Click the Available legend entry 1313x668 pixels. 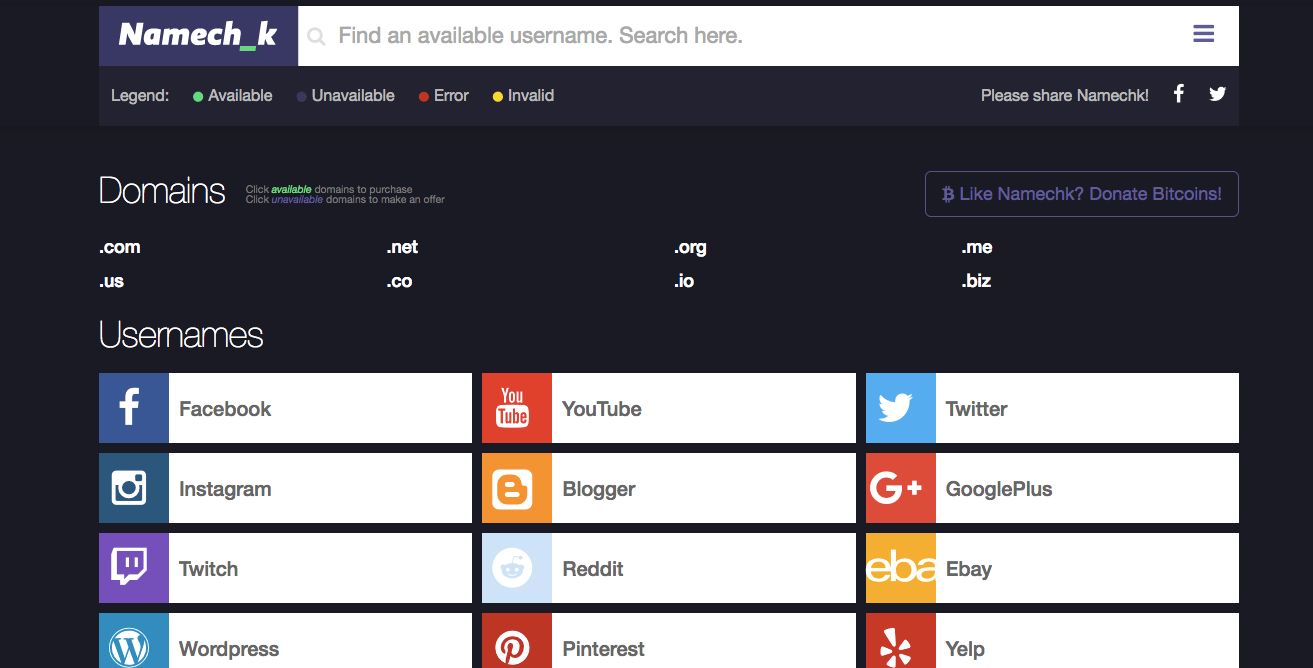point(232,96)
